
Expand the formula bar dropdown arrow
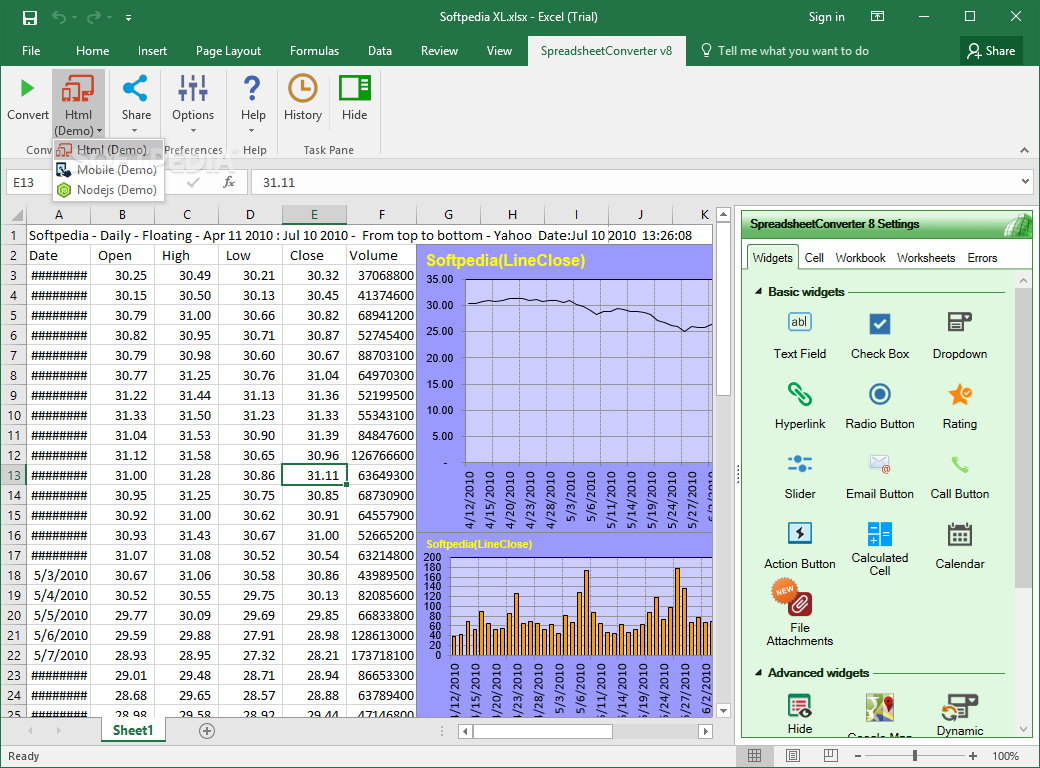click(1025, 182)
